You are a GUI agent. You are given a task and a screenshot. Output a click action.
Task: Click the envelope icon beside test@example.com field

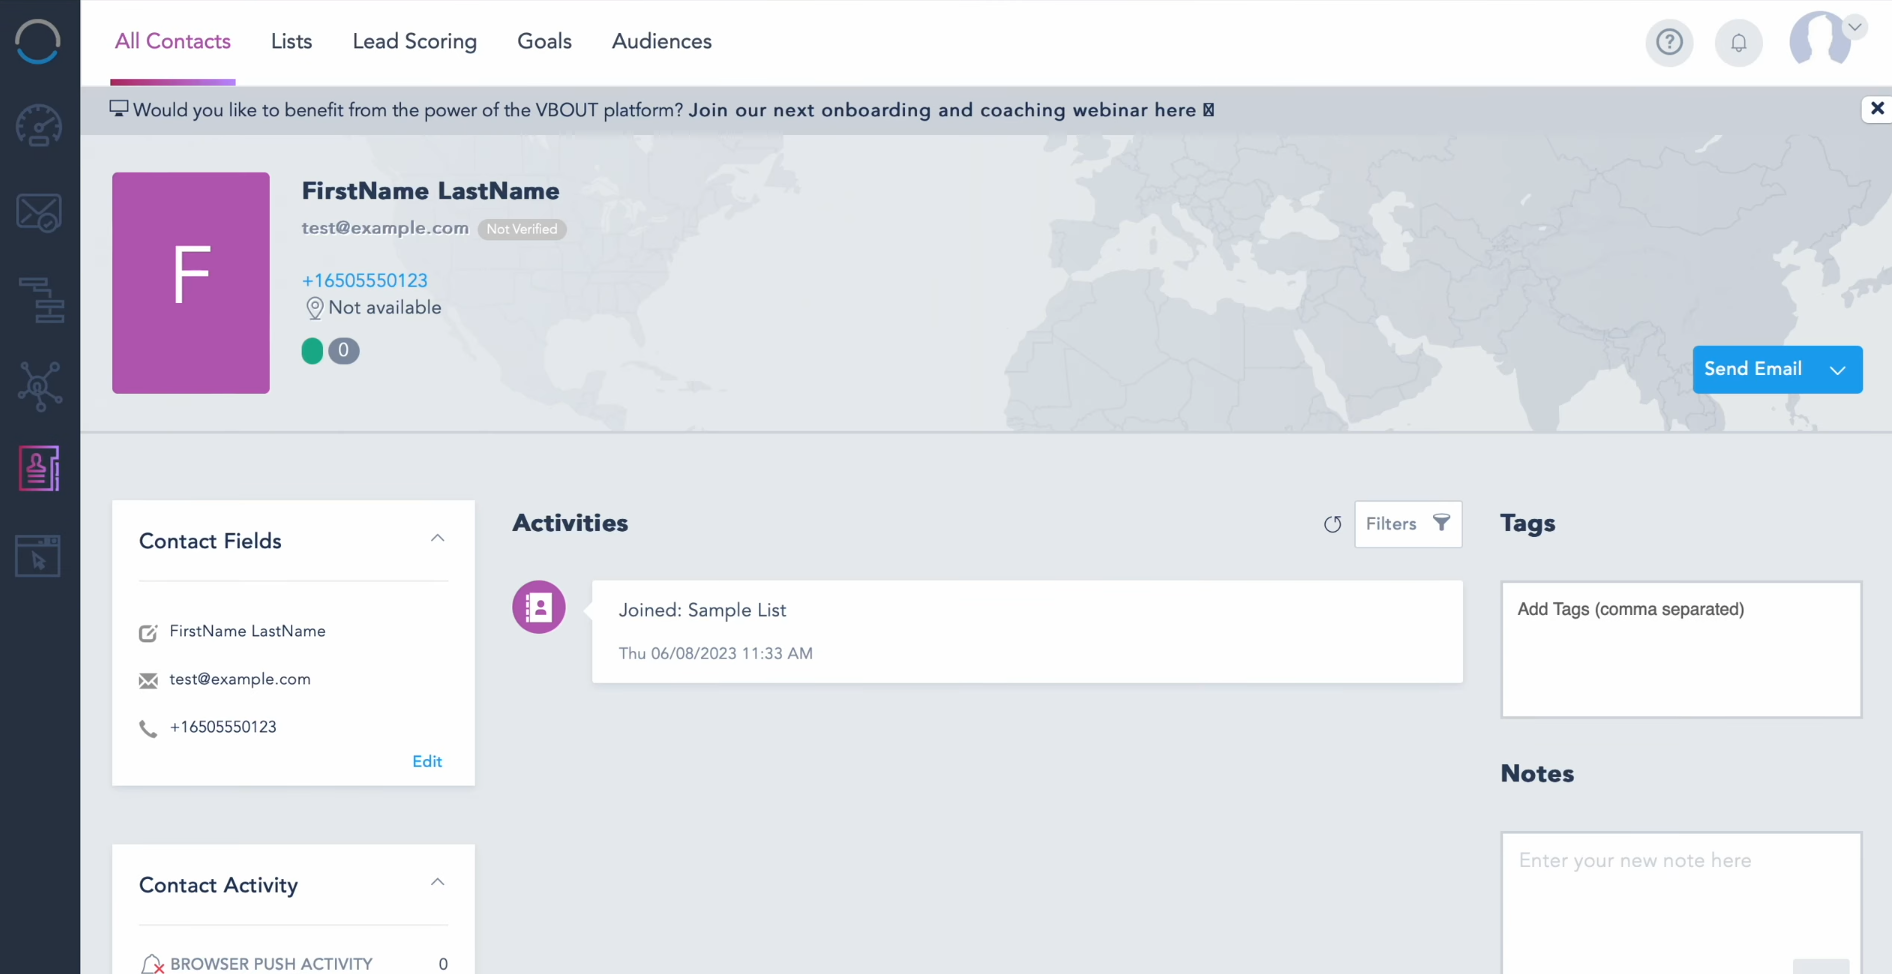click(x=148, y=681)
